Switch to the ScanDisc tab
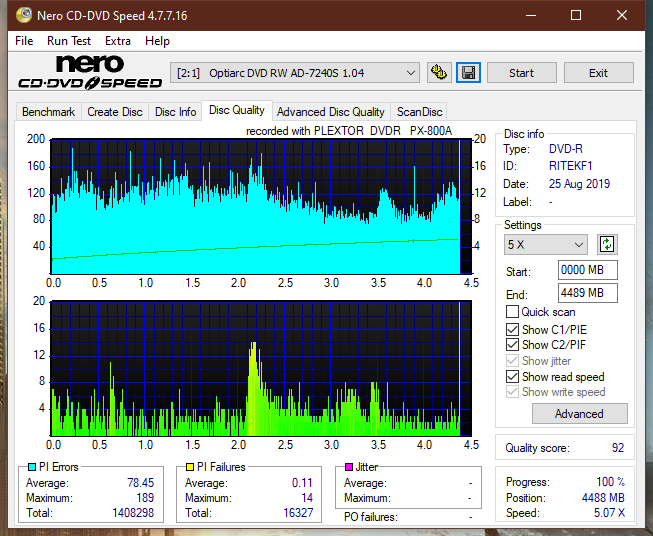The image size is (653, 536). click(x=419, y=112)
